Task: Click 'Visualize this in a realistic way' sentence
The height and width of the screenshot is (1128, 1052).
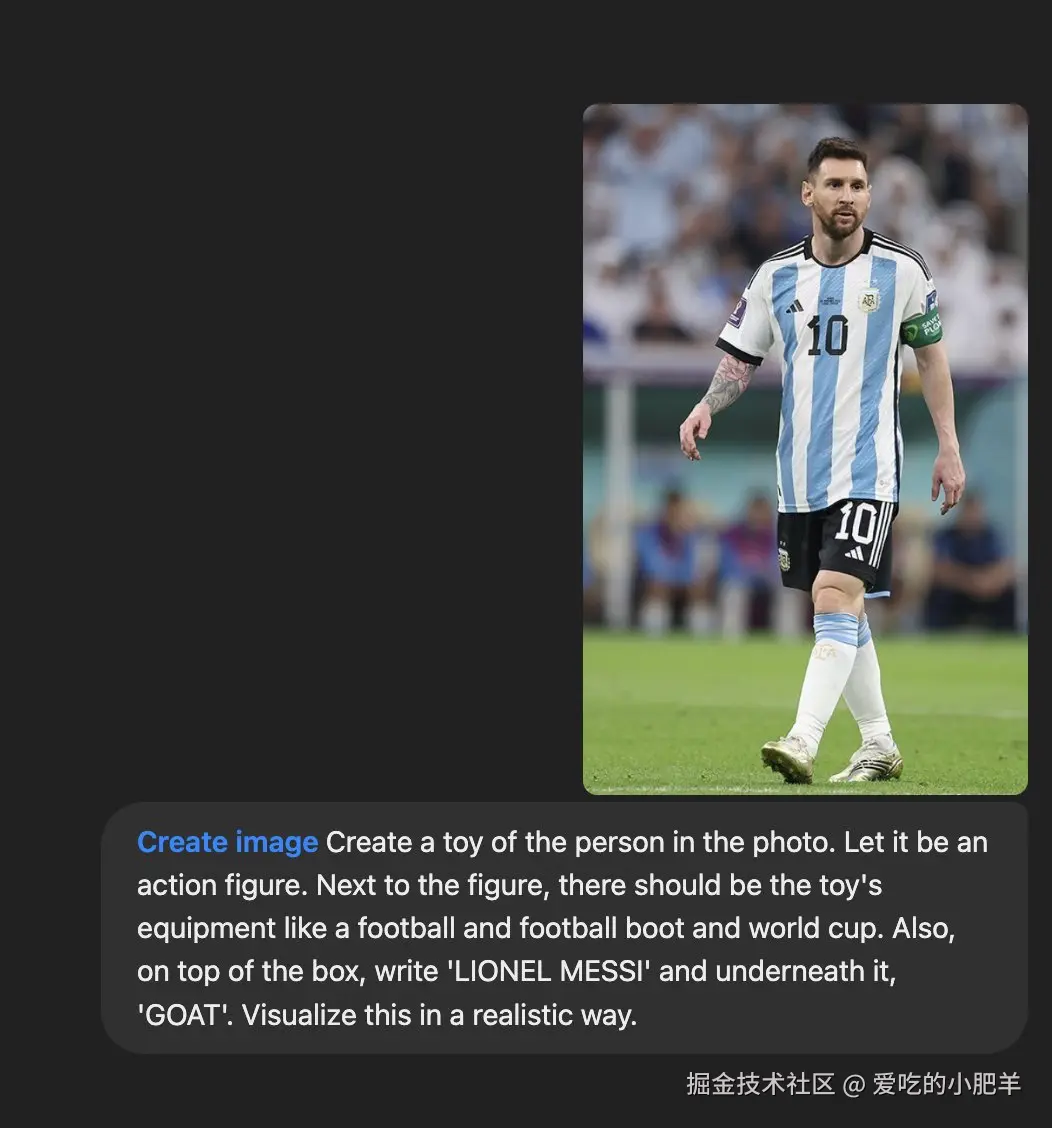Action: pyautogui.click(x=439, y=1015)
